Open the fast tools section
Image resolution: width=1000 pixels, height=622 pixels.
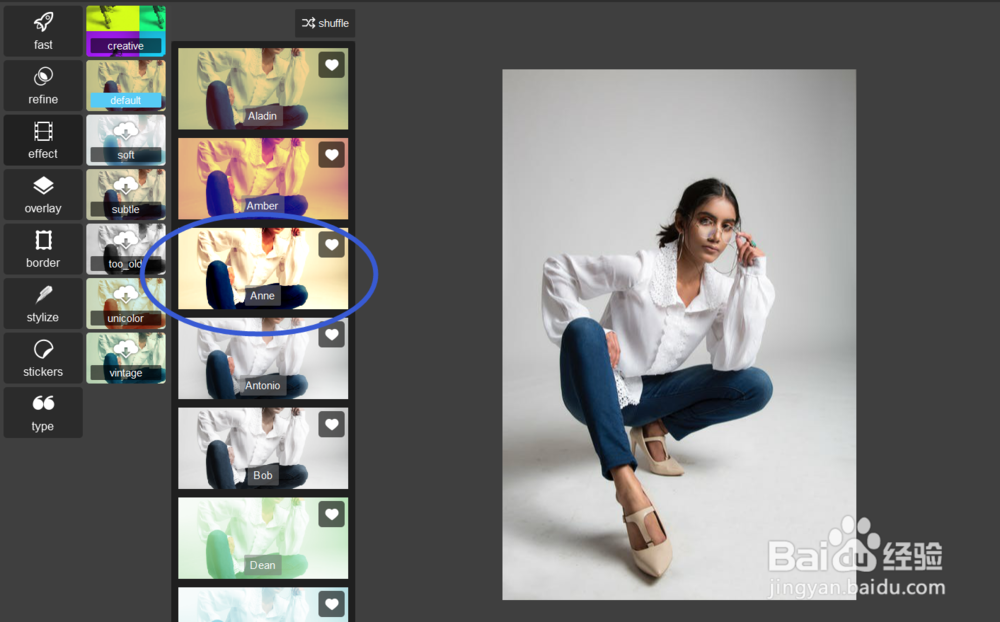pyautogui.click(x=43, y=31)
